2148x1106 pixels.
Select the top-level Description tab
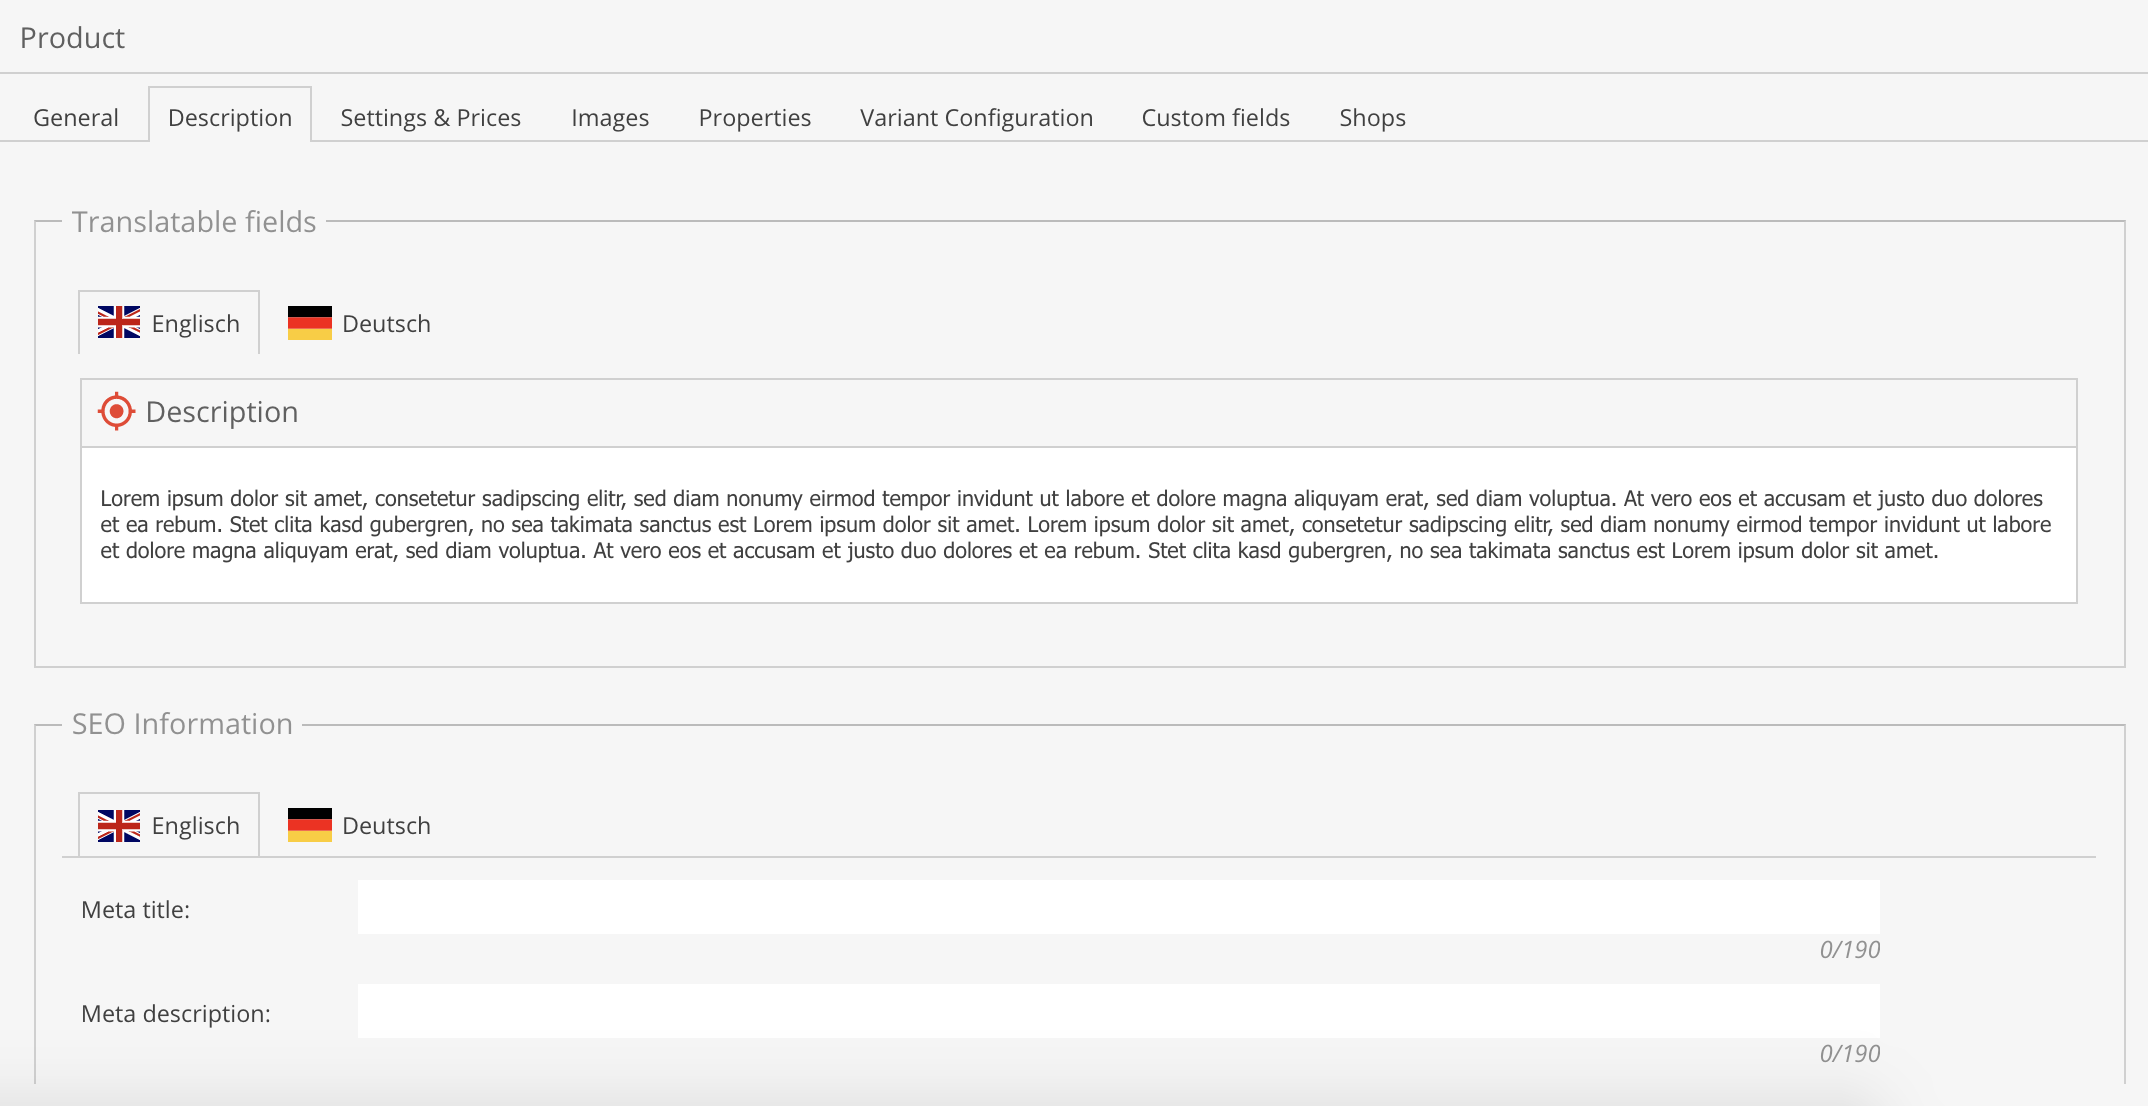pyautogui.click(x=230, y=118)
